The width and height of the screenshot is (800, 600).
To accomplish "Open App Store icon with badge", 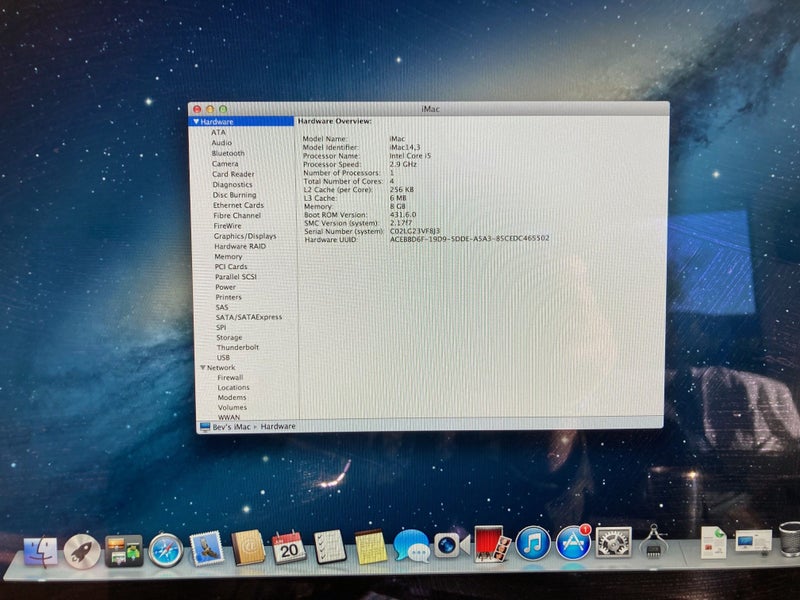I will [x=573, y=542].
